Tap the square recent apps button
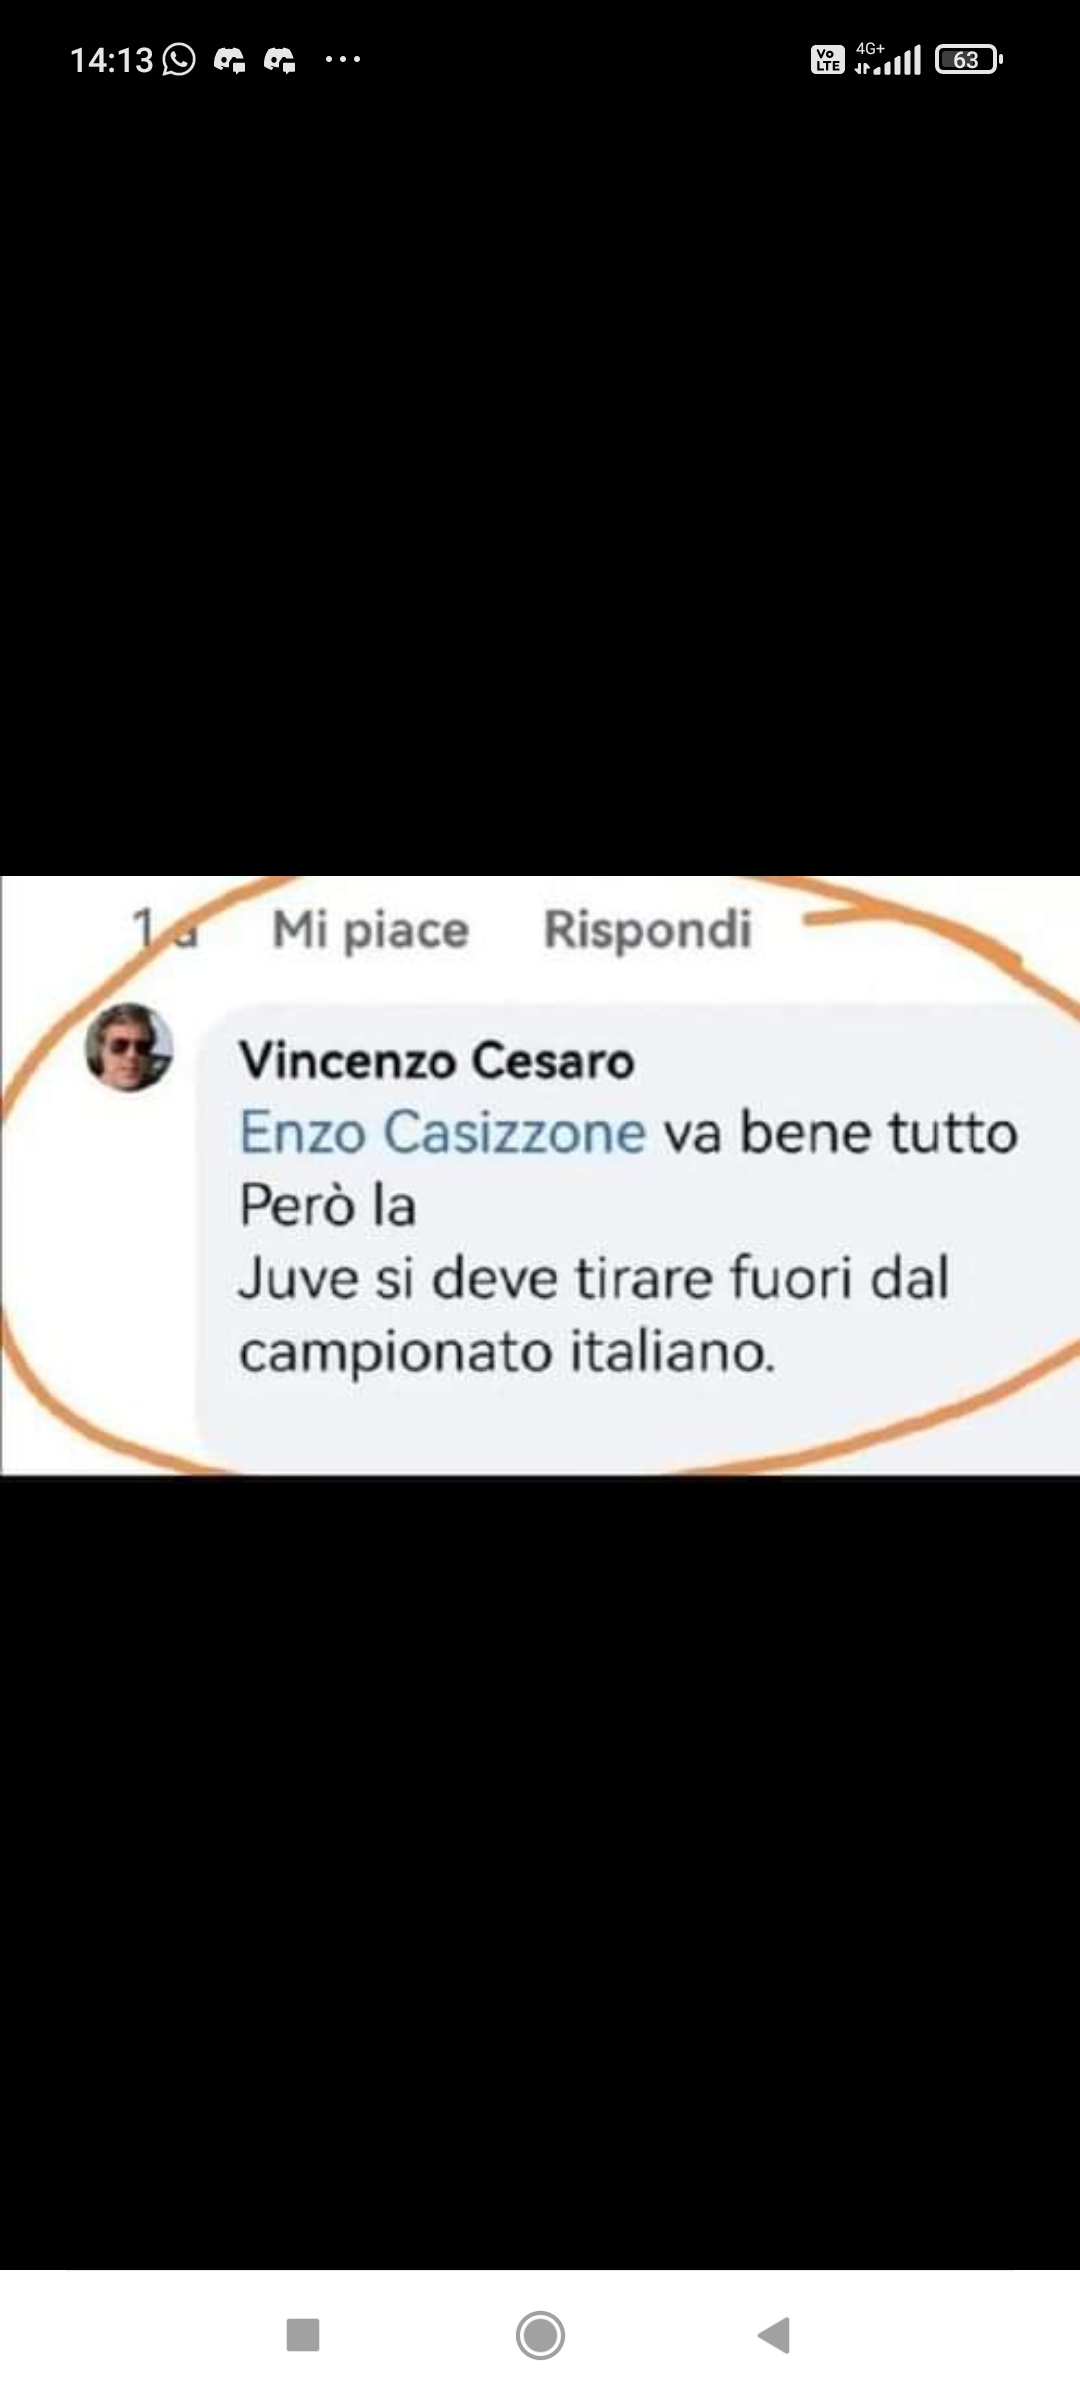The height and width of the screenshot is (2400, 1080). (x=303, y=2335)
